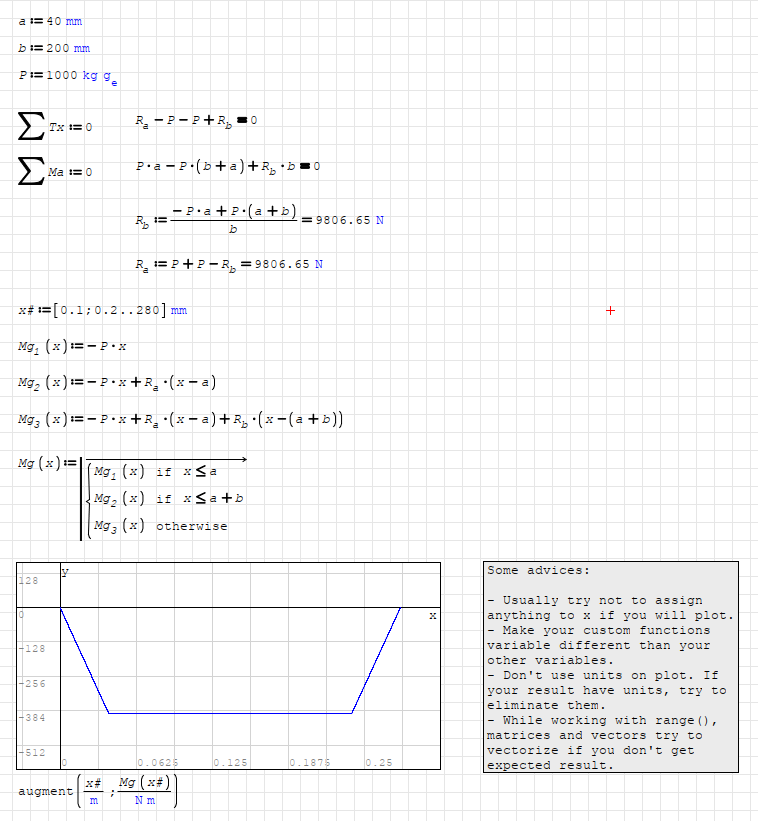Click the 'Some advices' text box
Viewport: 758px width, 821px height.
tap(610, 667)
